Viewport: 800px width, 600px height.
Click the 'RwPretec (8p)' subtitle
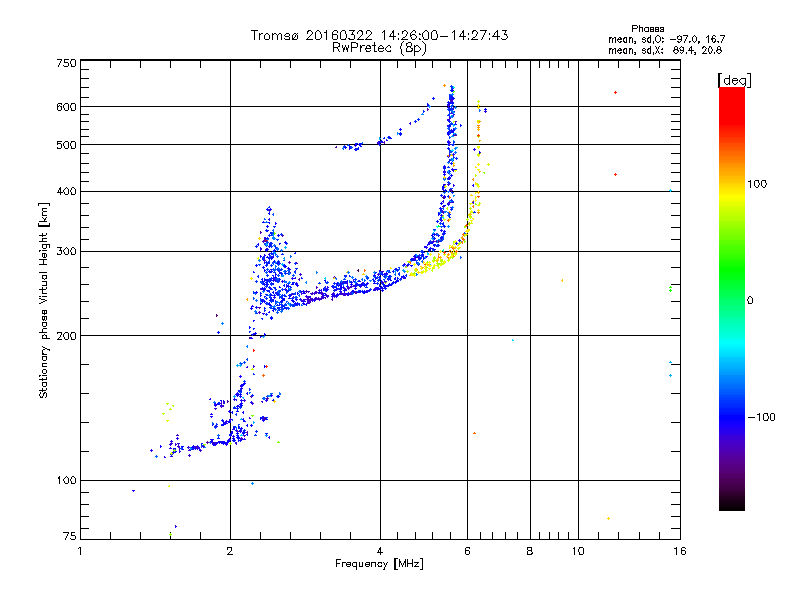click(x=379, y=48)
